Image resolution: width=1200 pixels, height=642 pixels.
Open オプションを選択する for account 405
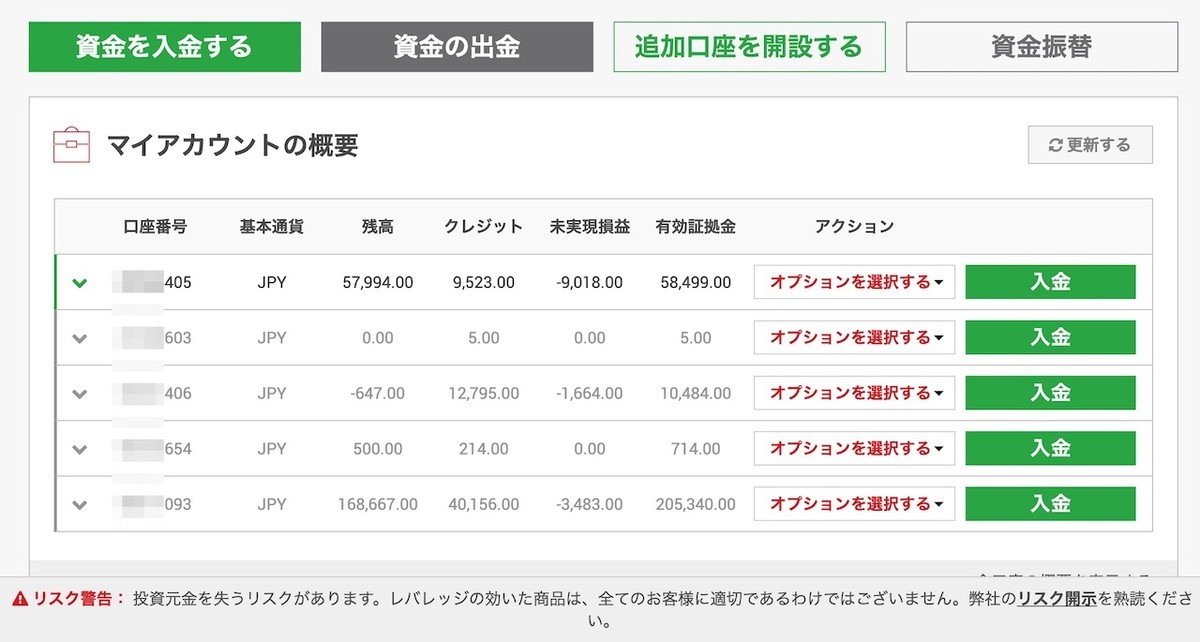855,282
